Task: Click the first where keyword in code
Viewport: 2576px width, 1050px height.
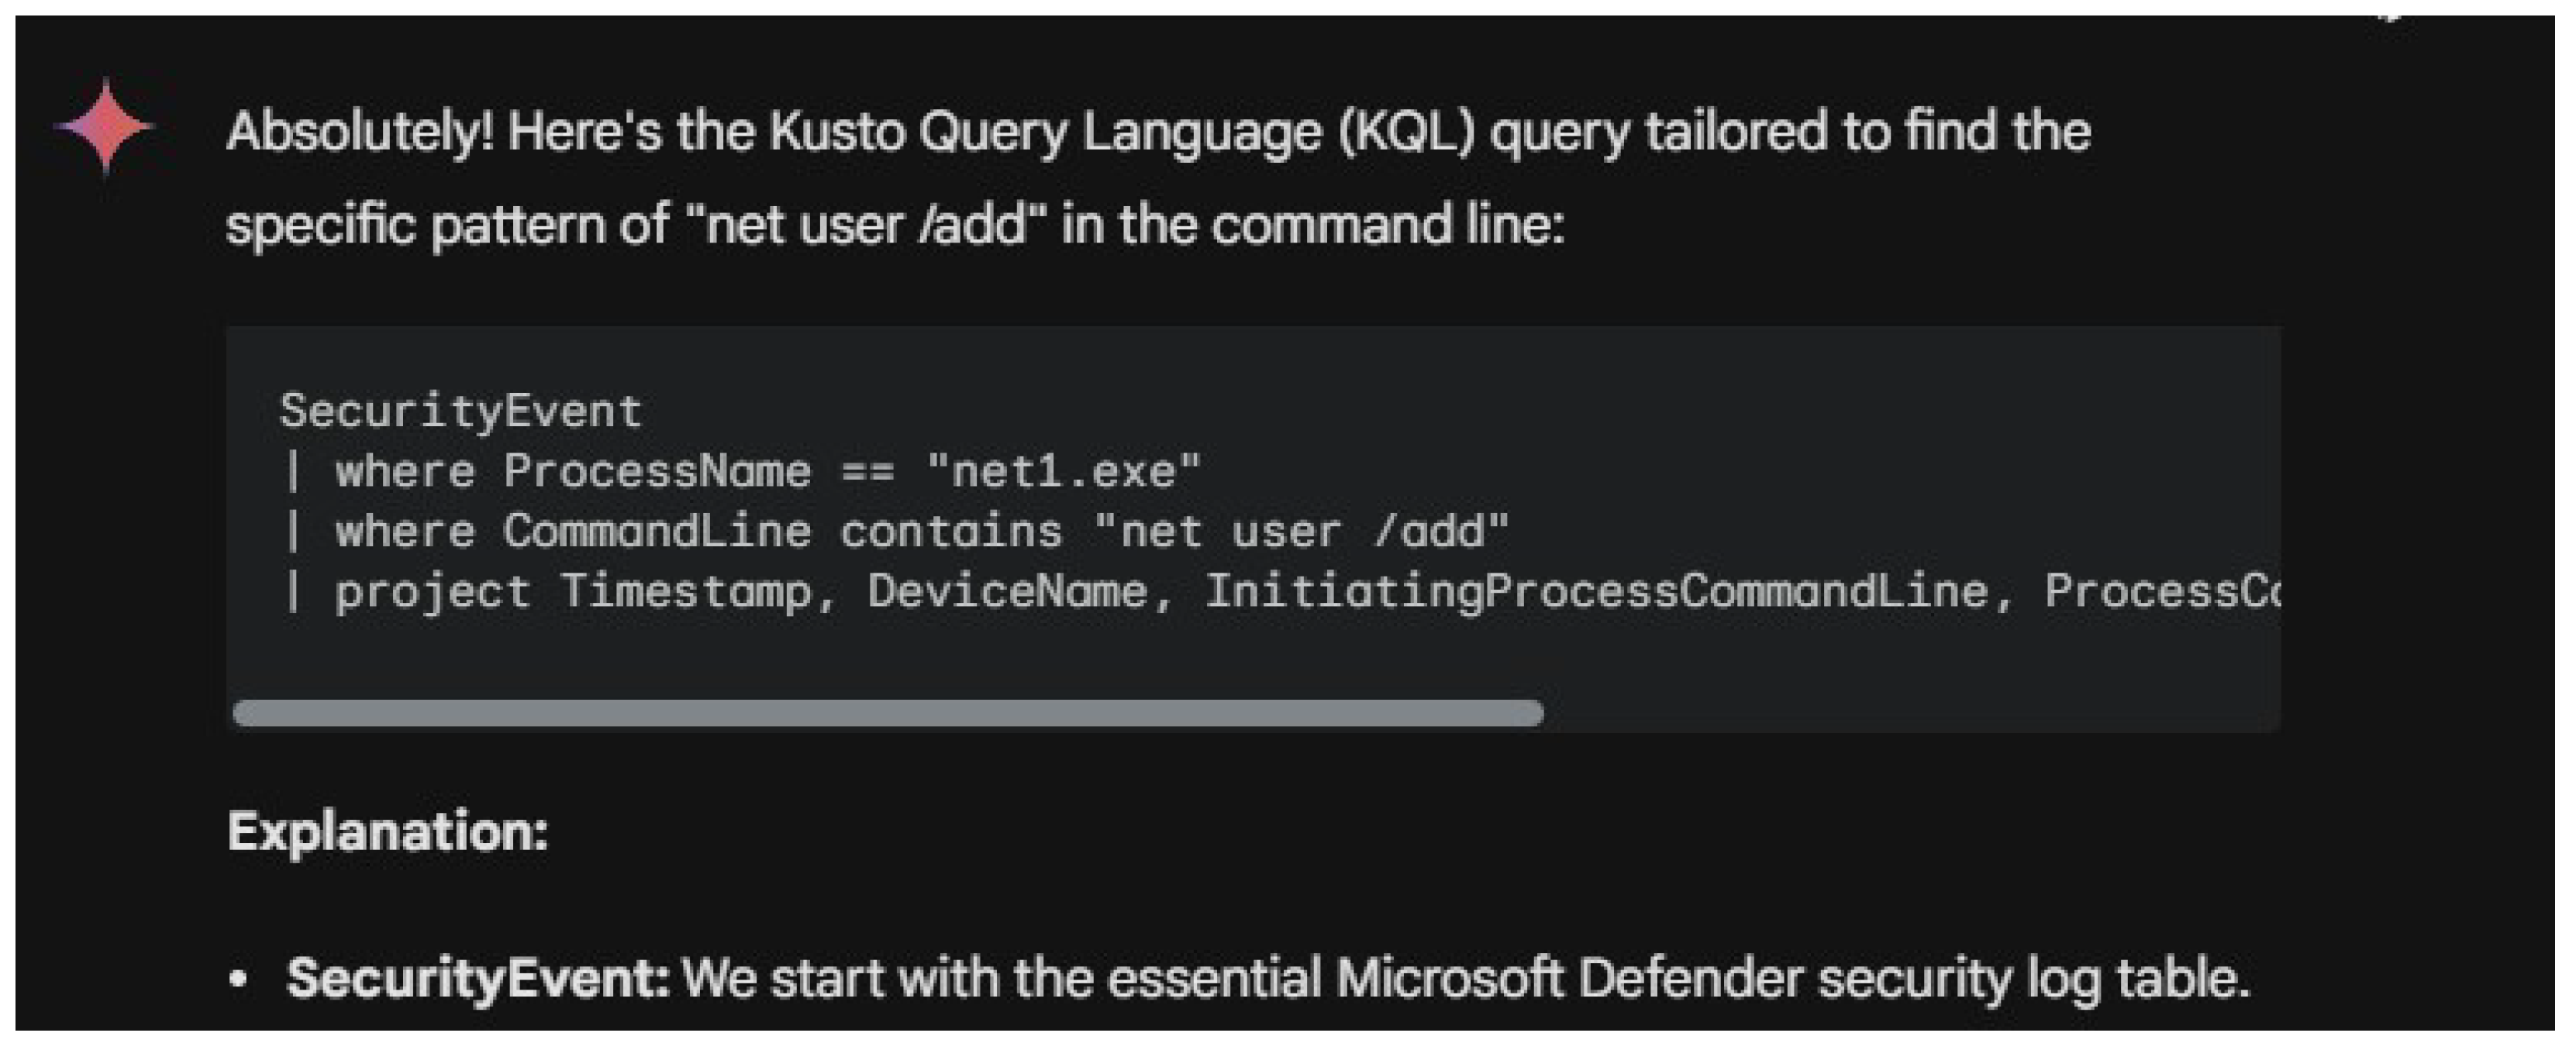Action: 404,471
